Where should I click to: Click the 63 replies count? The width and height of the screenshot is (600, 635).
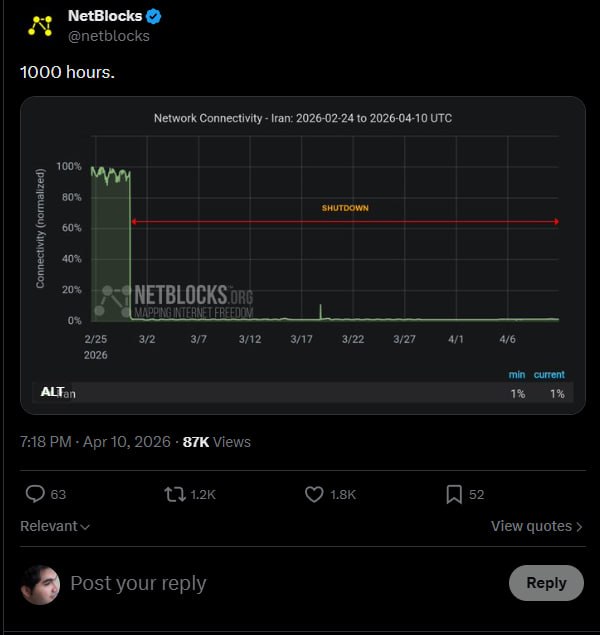[x=58, y=494]
